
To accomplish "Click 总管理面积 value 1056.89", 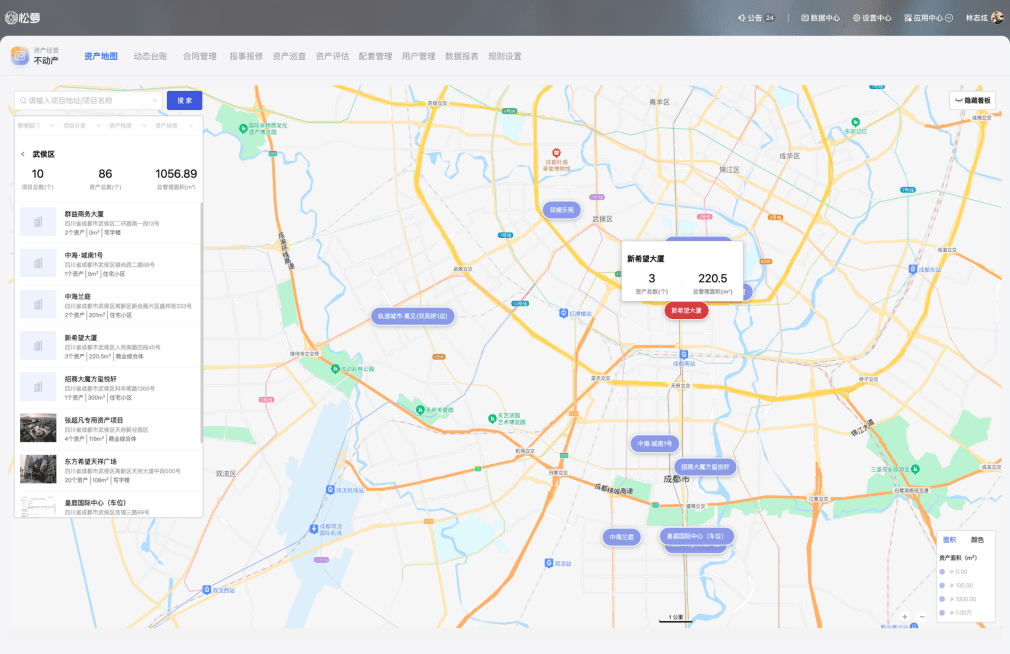I will coord(176,174).
